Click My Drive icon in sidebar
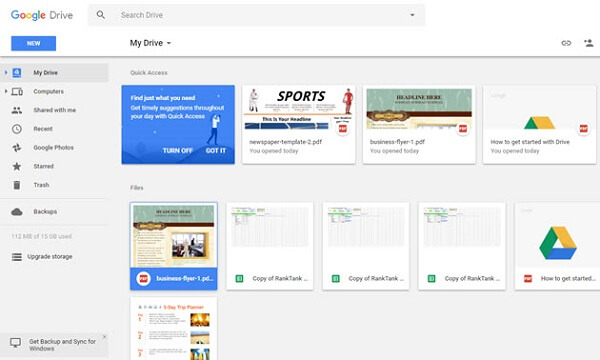This screenshot has height=360, width=600. (17, 72)
